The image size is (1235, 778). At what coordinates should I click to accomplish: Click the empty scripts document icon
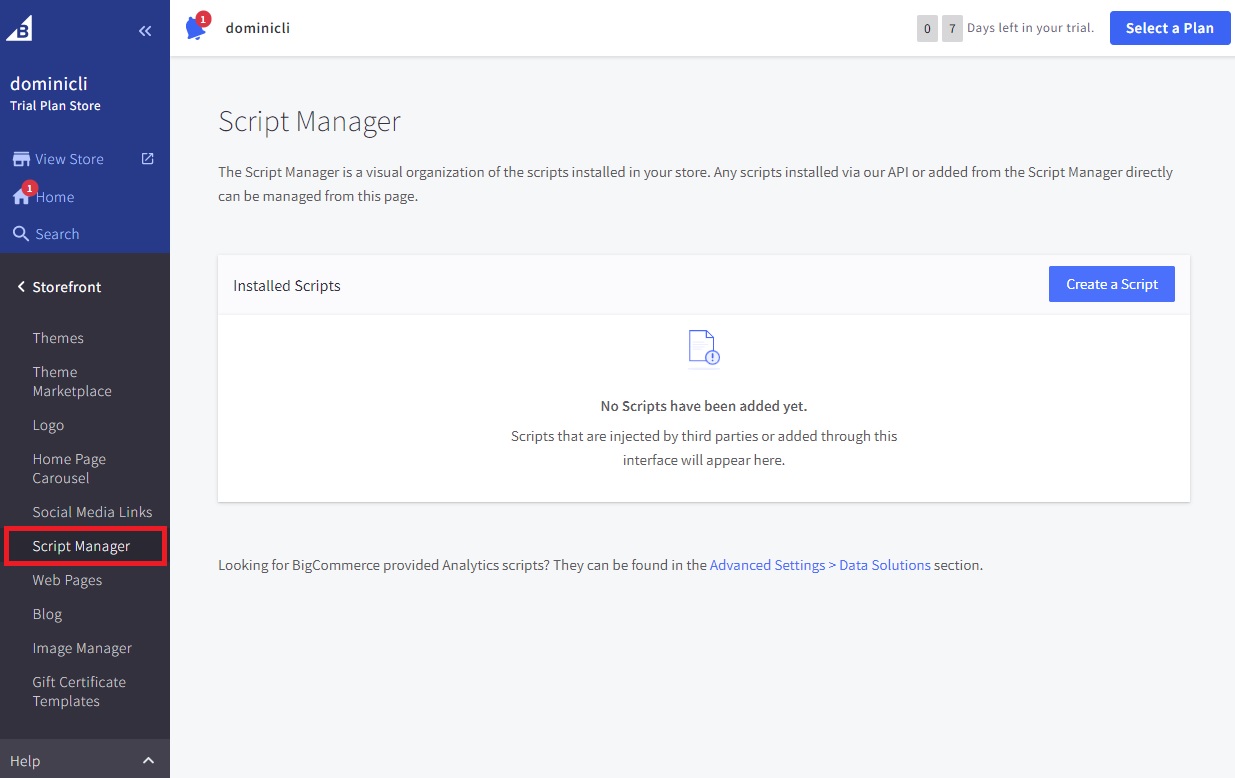coord(704,349)
